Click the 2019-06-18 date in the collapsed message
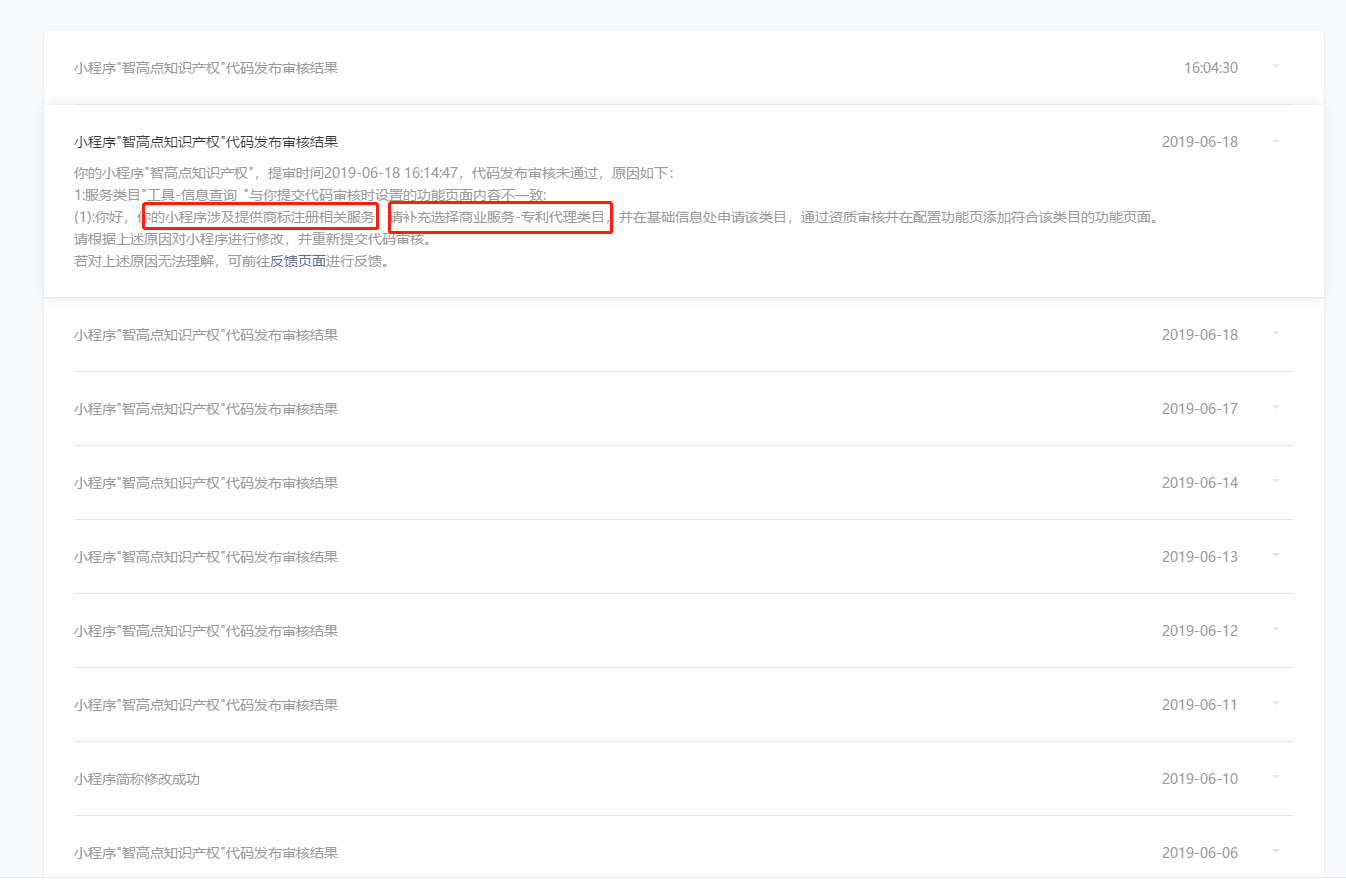The image size is (1346, 889). [x=1200, y=335]
